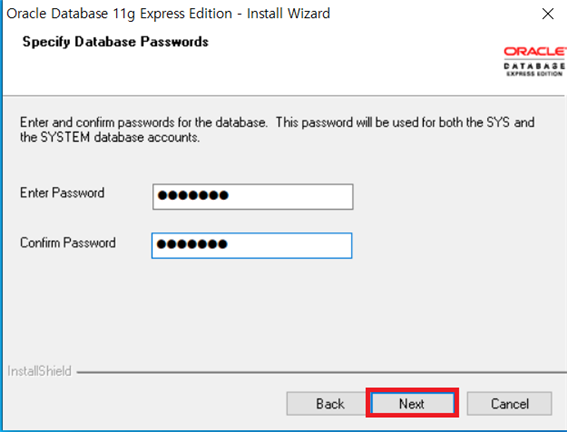Close the Install Wizard window
This screenshot has width=567, height=432.
548,14
